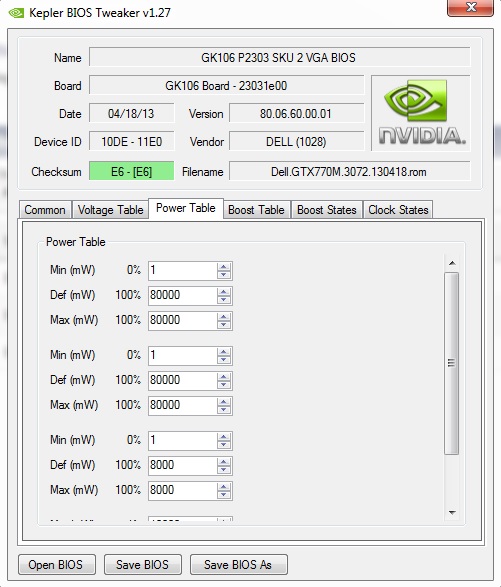Click the Save BIOS button
The height and width of the screenshot is (587, 501).
[143, 564]
